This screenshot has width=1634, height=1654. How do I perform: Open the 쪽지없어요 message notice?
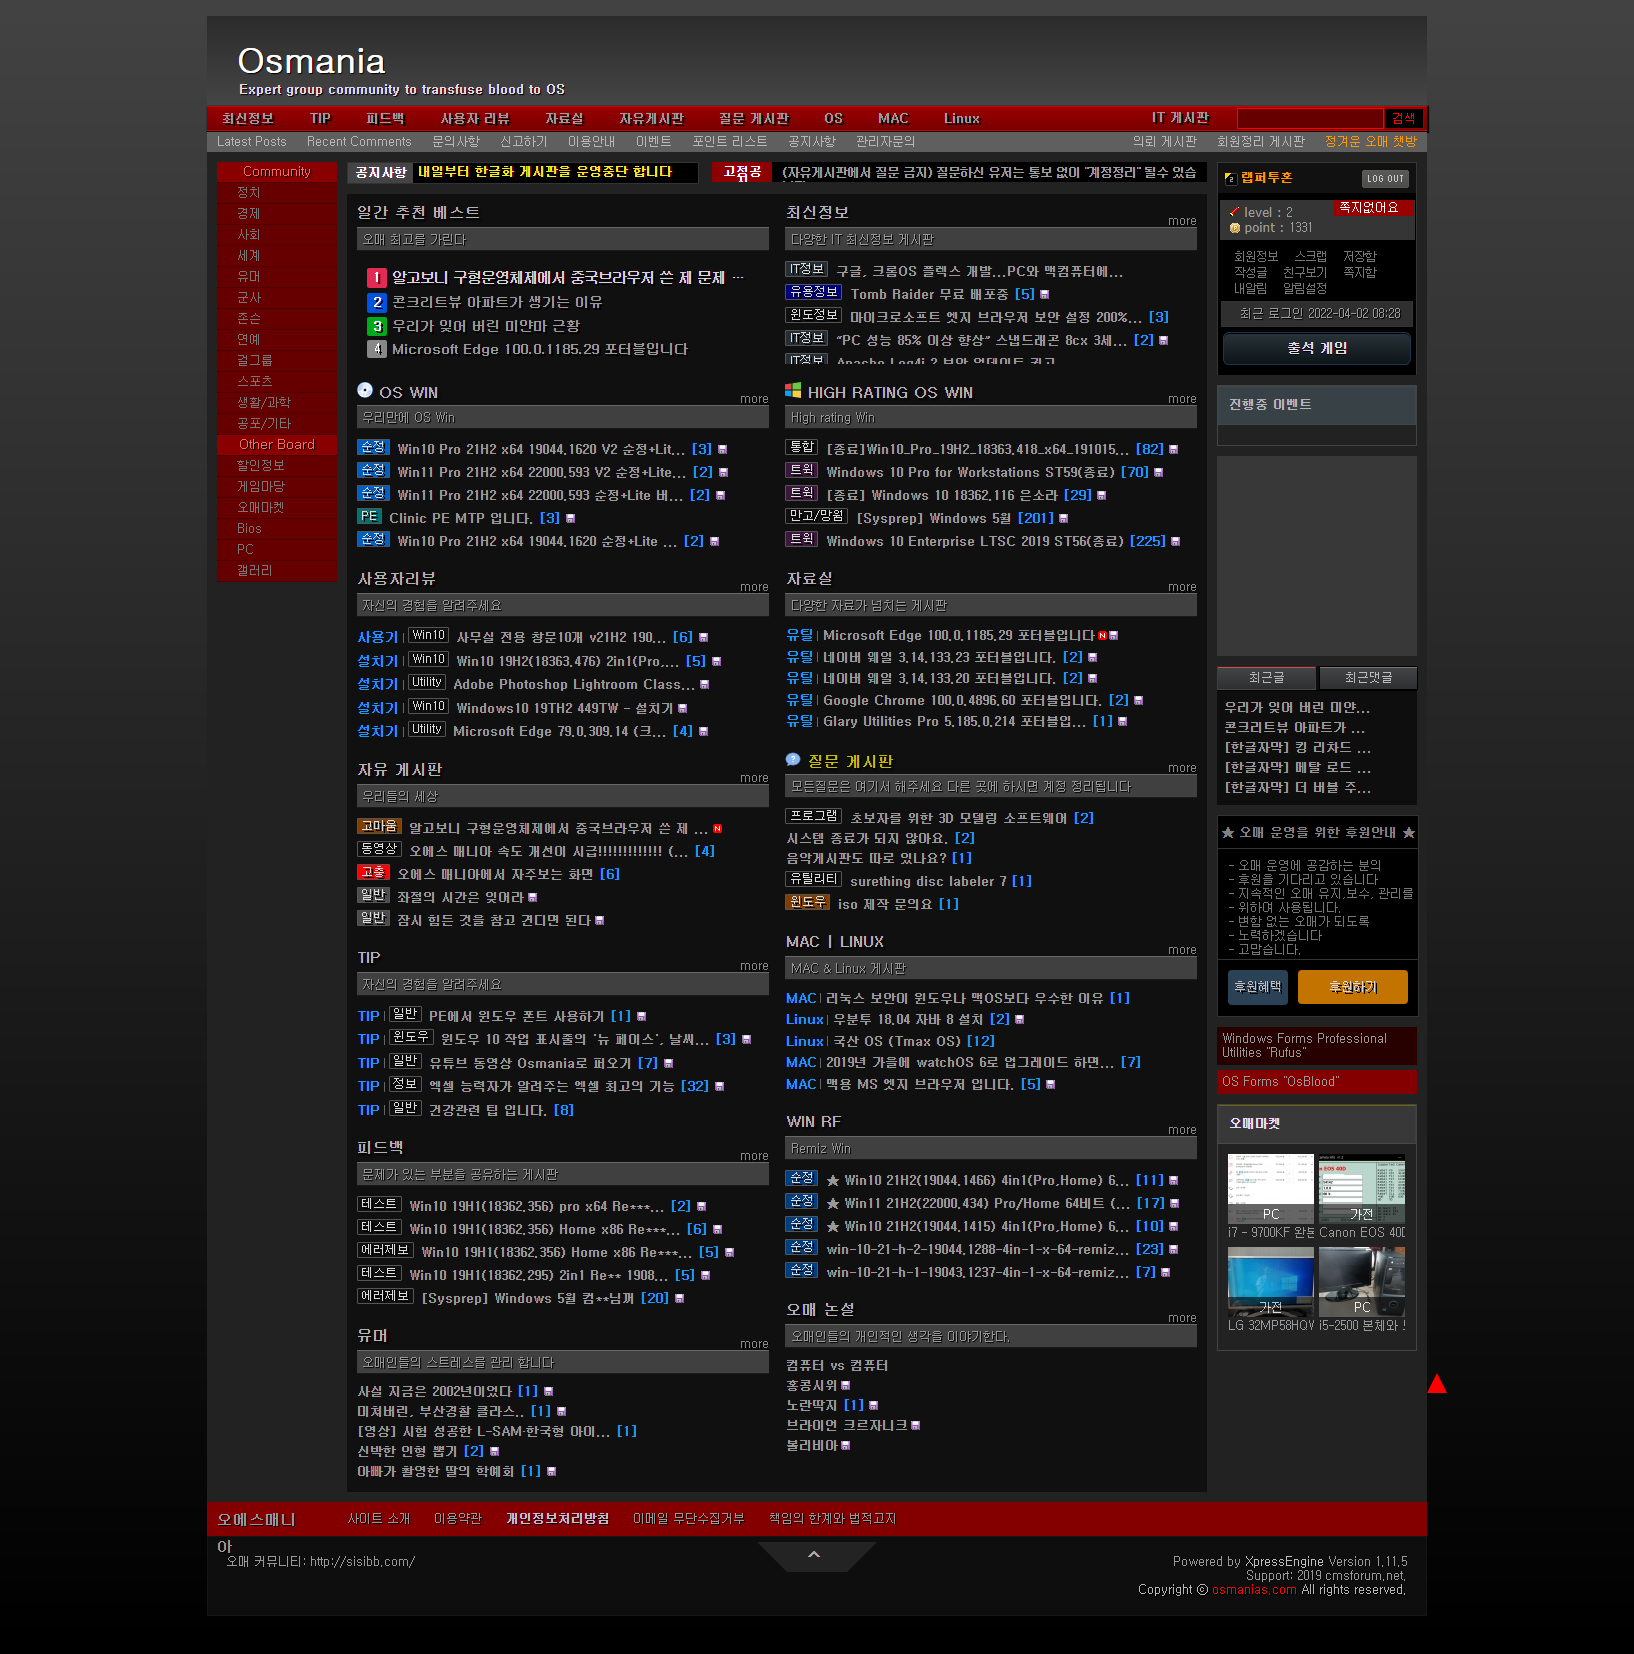1372,207
